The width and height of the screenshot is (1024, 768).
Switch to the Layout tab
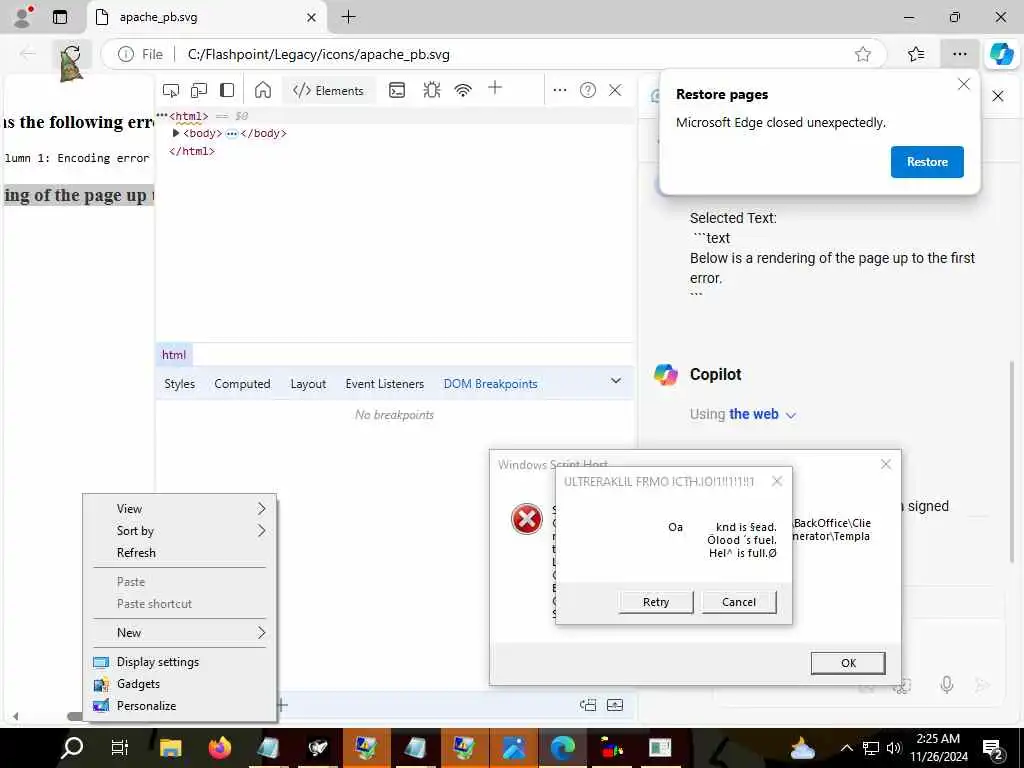coord(308,384)
